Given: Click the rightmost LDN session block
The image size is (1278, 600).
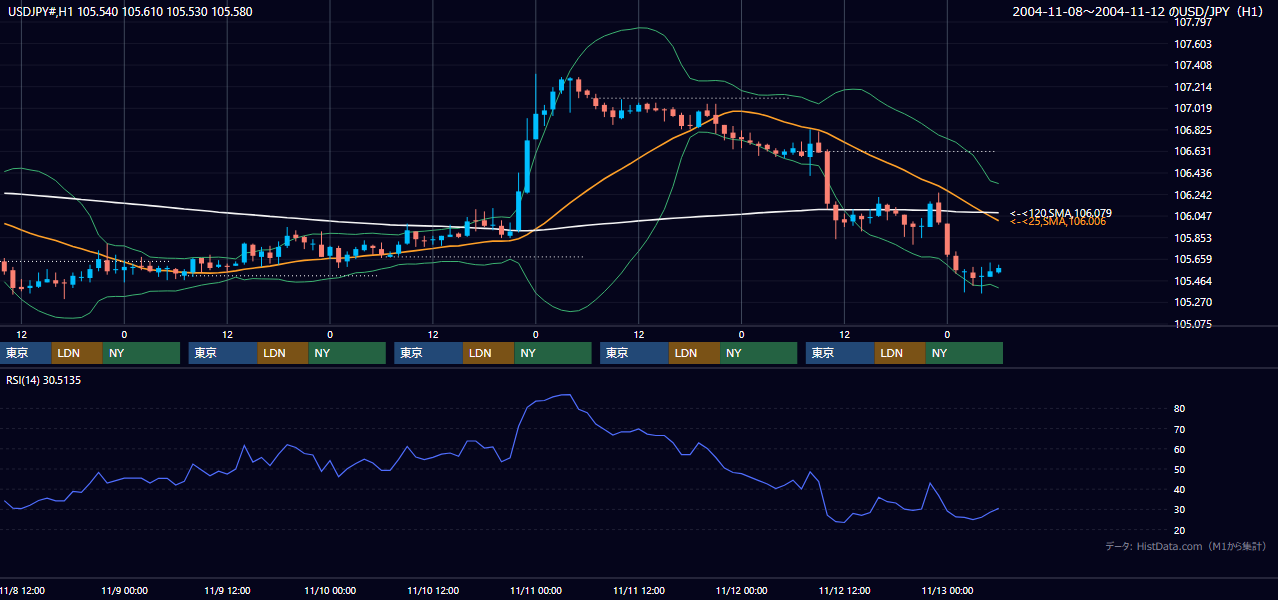Looking at the screenshot, I should (x=900, y=353).
